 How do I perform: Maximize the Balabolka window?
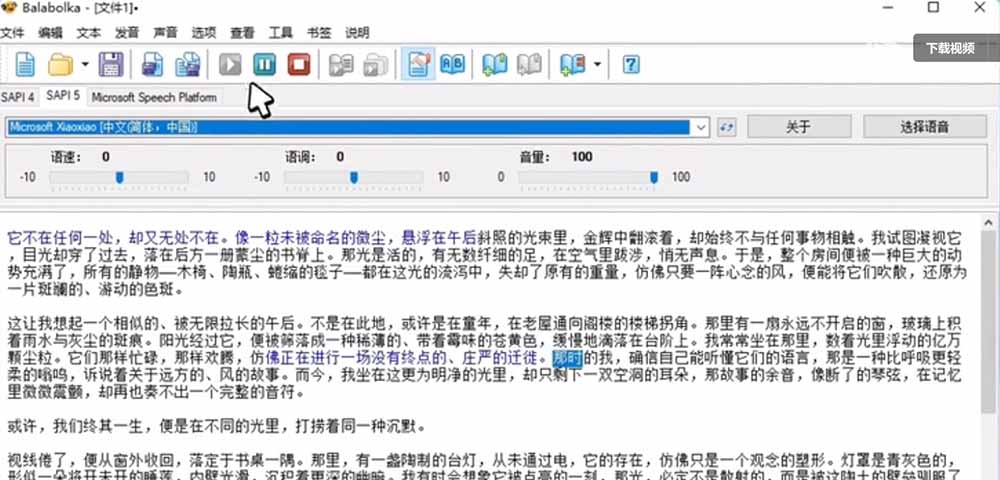point(933,8)
